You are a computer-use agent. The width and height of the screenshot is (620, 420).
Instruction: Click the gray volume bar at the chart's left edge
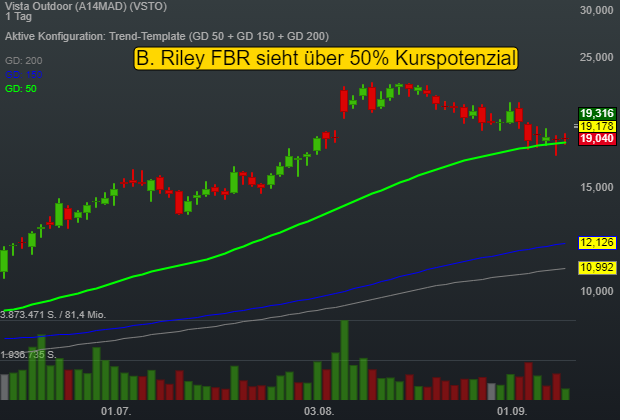click(4, 387)
